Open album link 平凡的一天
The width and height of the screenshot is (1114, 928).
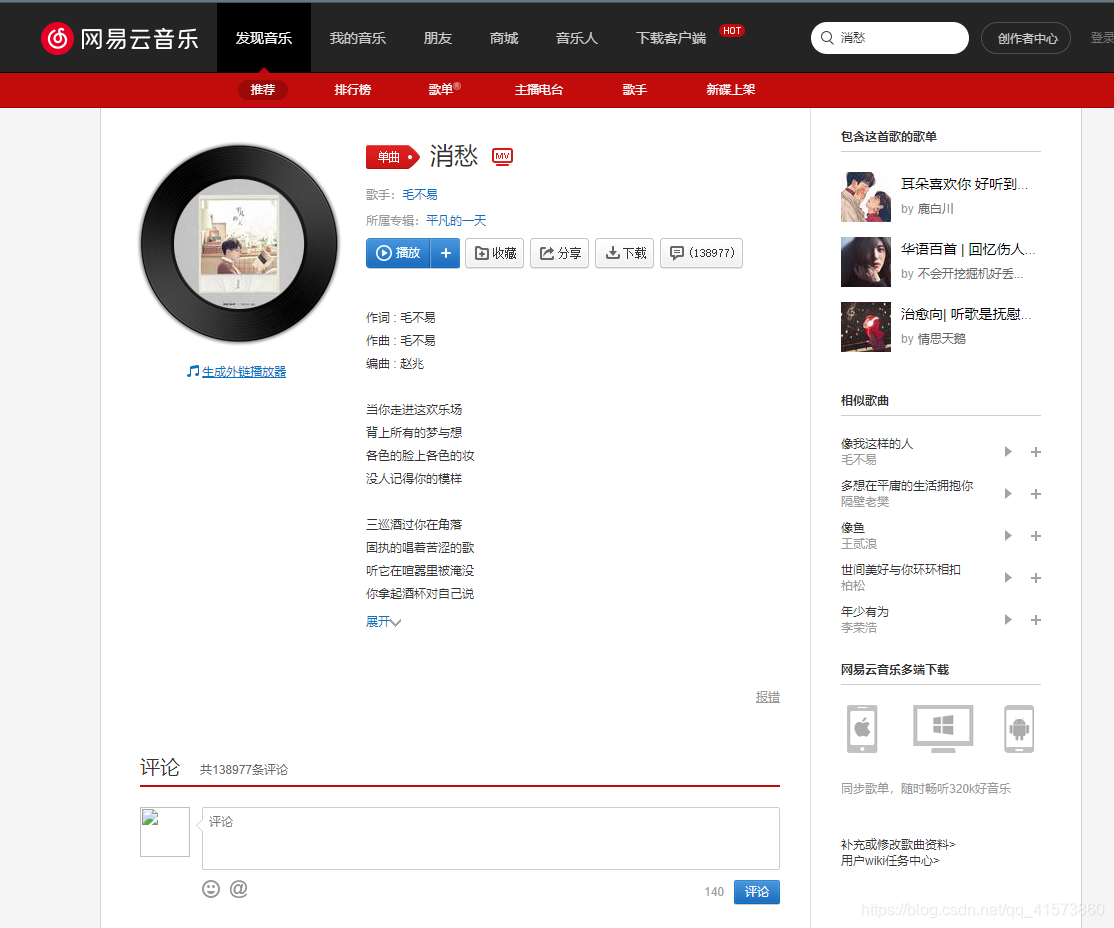tap(456, 221)
